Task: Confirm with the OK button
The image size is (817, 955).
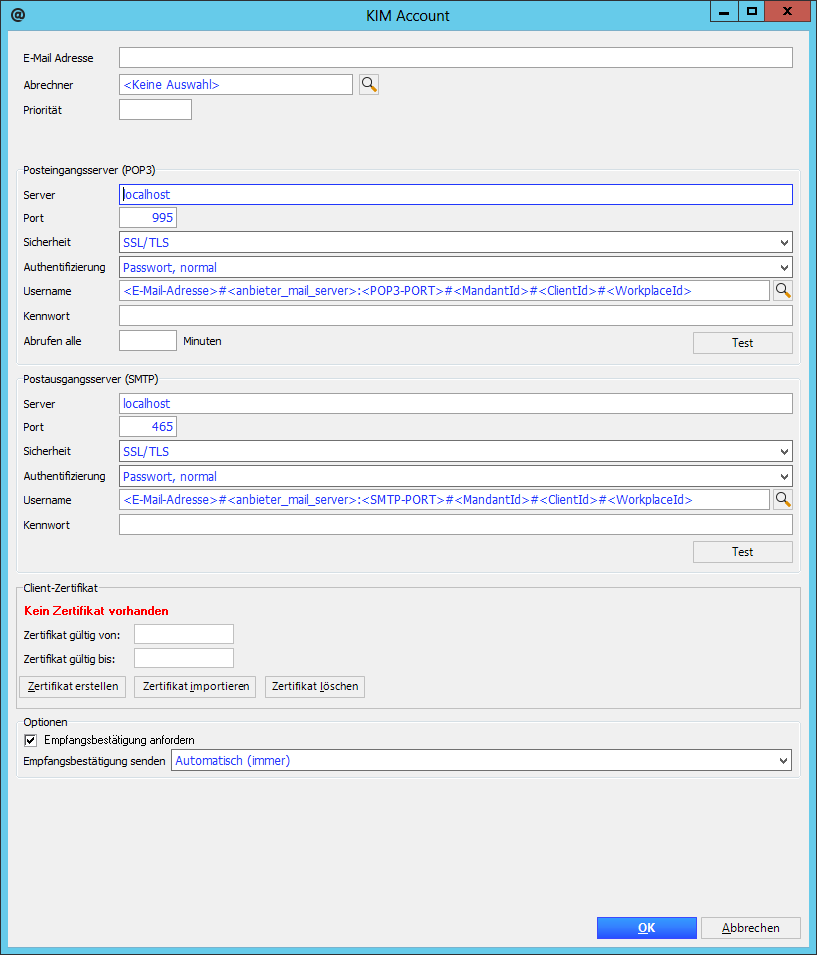Action: [646, 928]
